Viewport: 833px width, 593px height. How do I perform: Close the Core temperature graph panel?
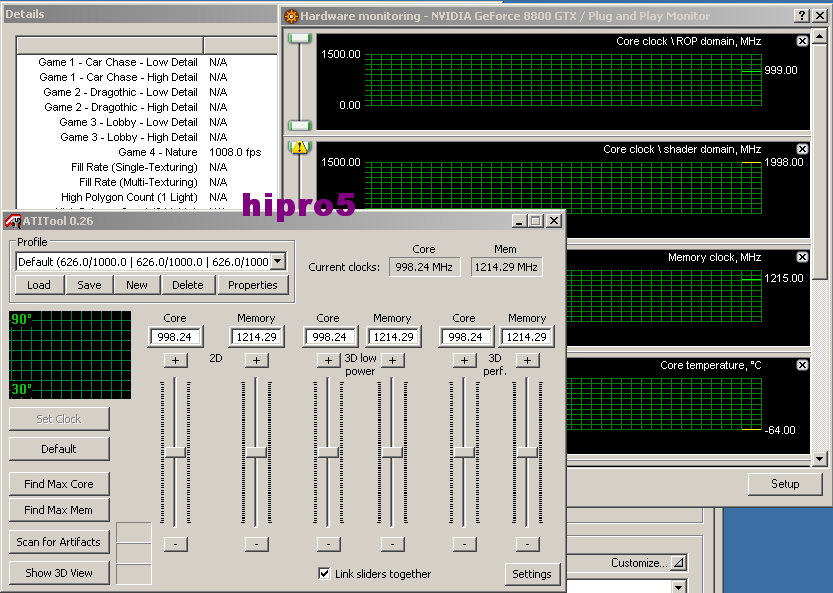tap(802, 365)
